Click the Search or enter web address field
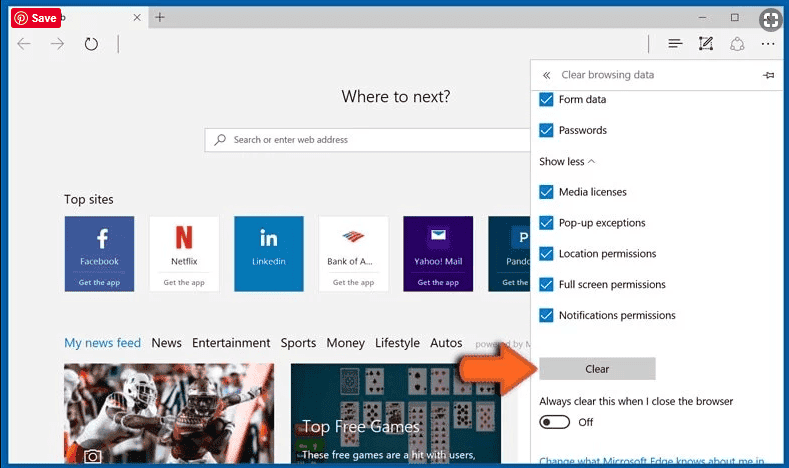Image resolution: width=789 pixels, height=468 pixels. pyautogui.click(x=367, y=139)
